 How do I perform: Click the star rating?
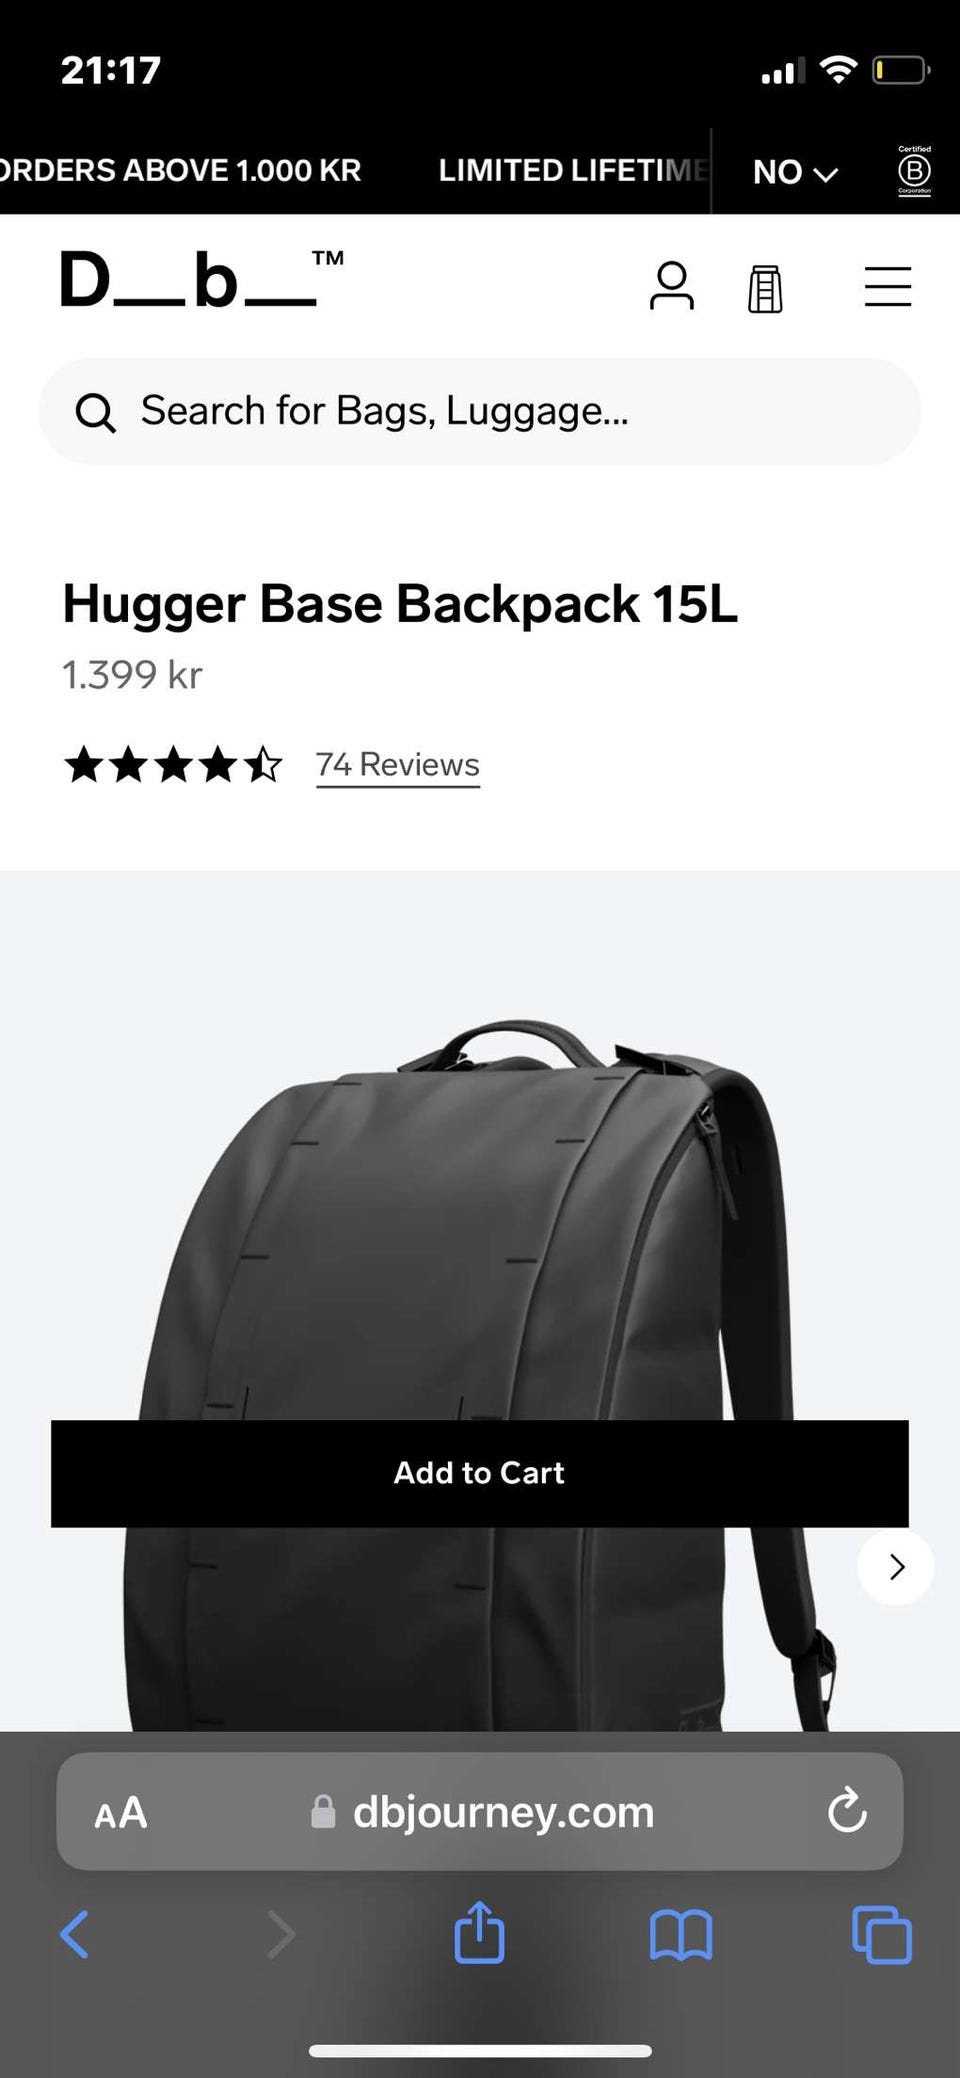click(173, 765)
